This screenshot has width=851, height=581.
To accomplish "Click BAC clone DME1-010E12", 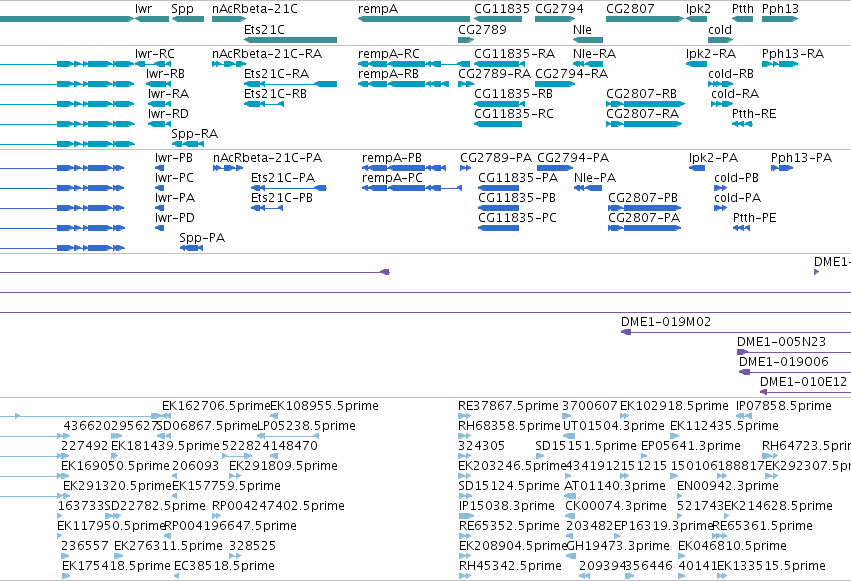I will (x=805, y=392).
